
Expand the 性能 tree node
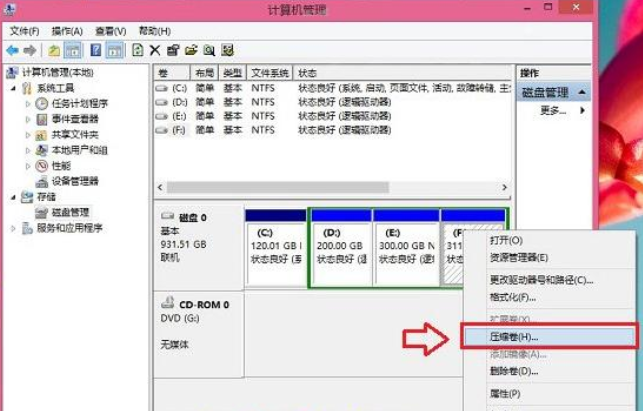coord(28,166)
